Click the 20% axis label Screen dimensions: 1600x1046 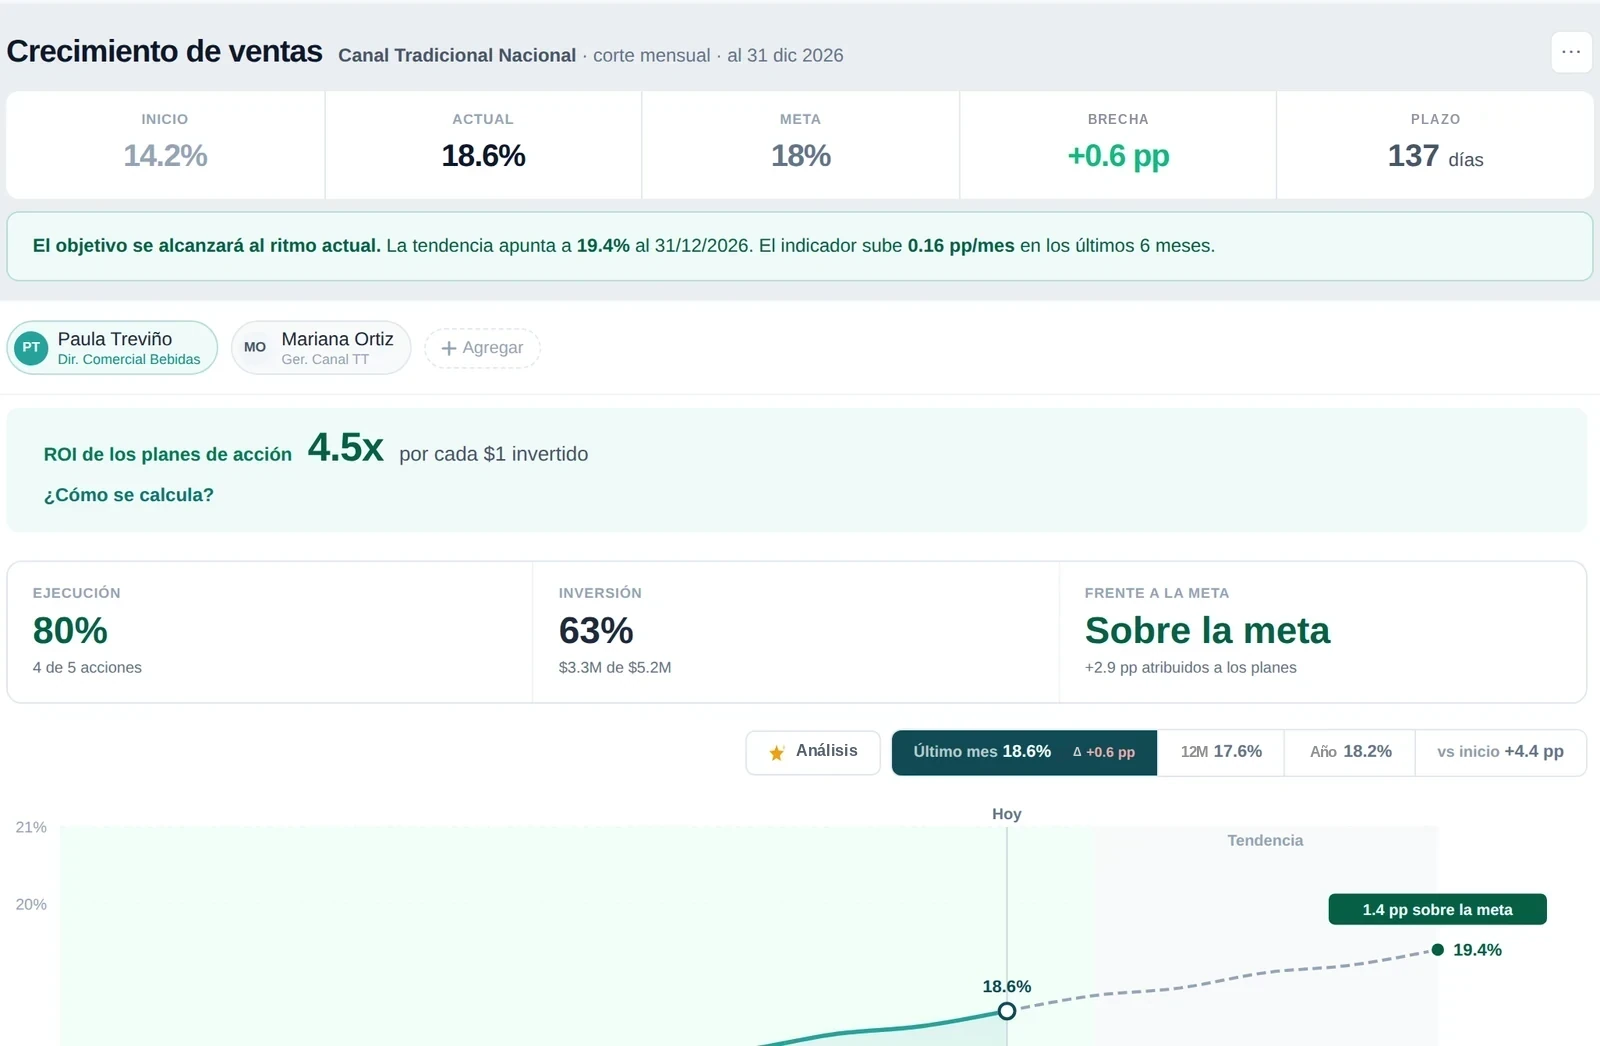coord(31,904)
